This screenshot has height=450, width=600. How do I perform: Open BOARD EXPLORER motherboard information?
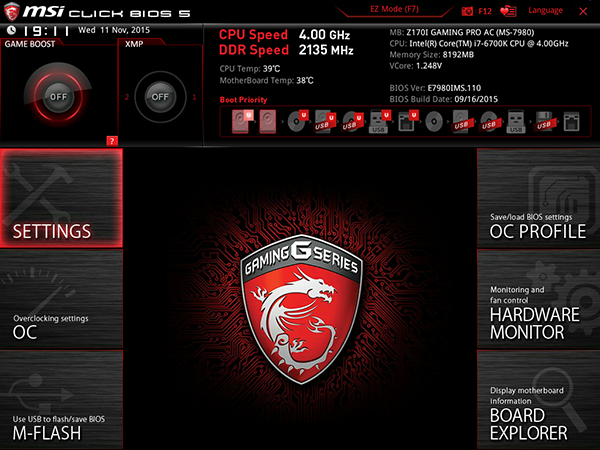click(538, 400)
